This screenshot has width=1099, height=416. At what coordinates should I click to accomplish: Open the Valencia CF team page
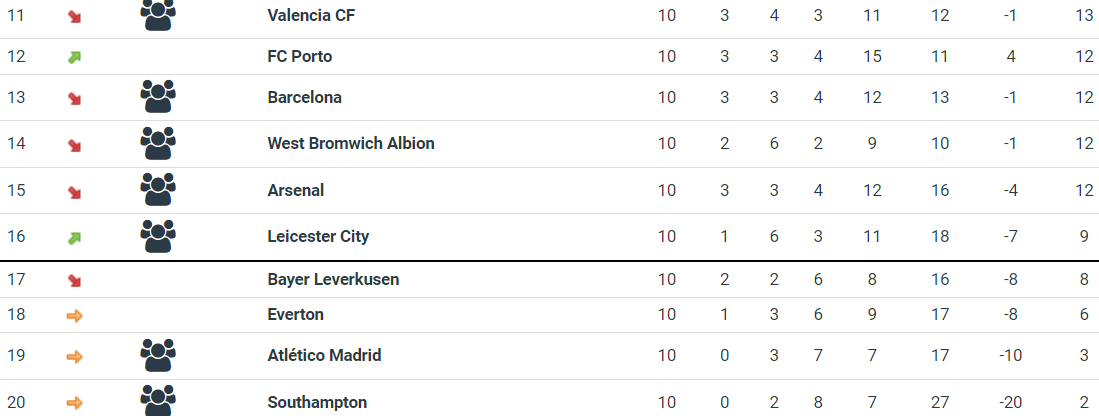[311, 16]
